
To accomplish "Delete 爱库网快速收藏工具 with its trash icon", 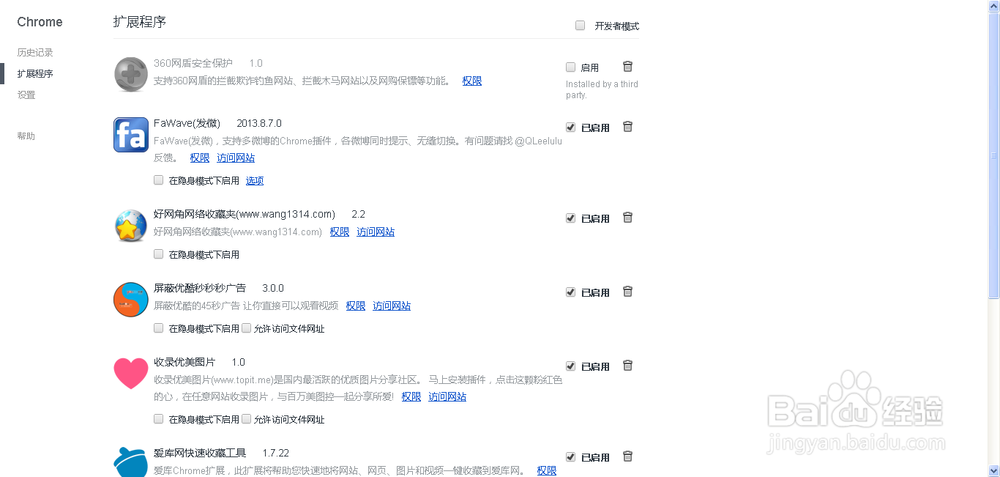I will click(x=628, y=456).
